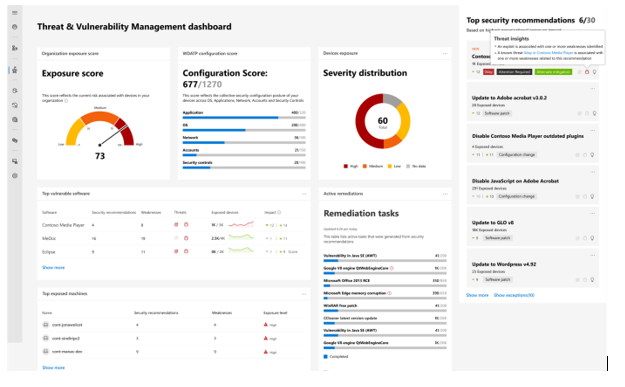Click lightbulb icon on Disable Contoso Media Player plugins card
Screen dimensions: 625x387
(x=592, y=155)
